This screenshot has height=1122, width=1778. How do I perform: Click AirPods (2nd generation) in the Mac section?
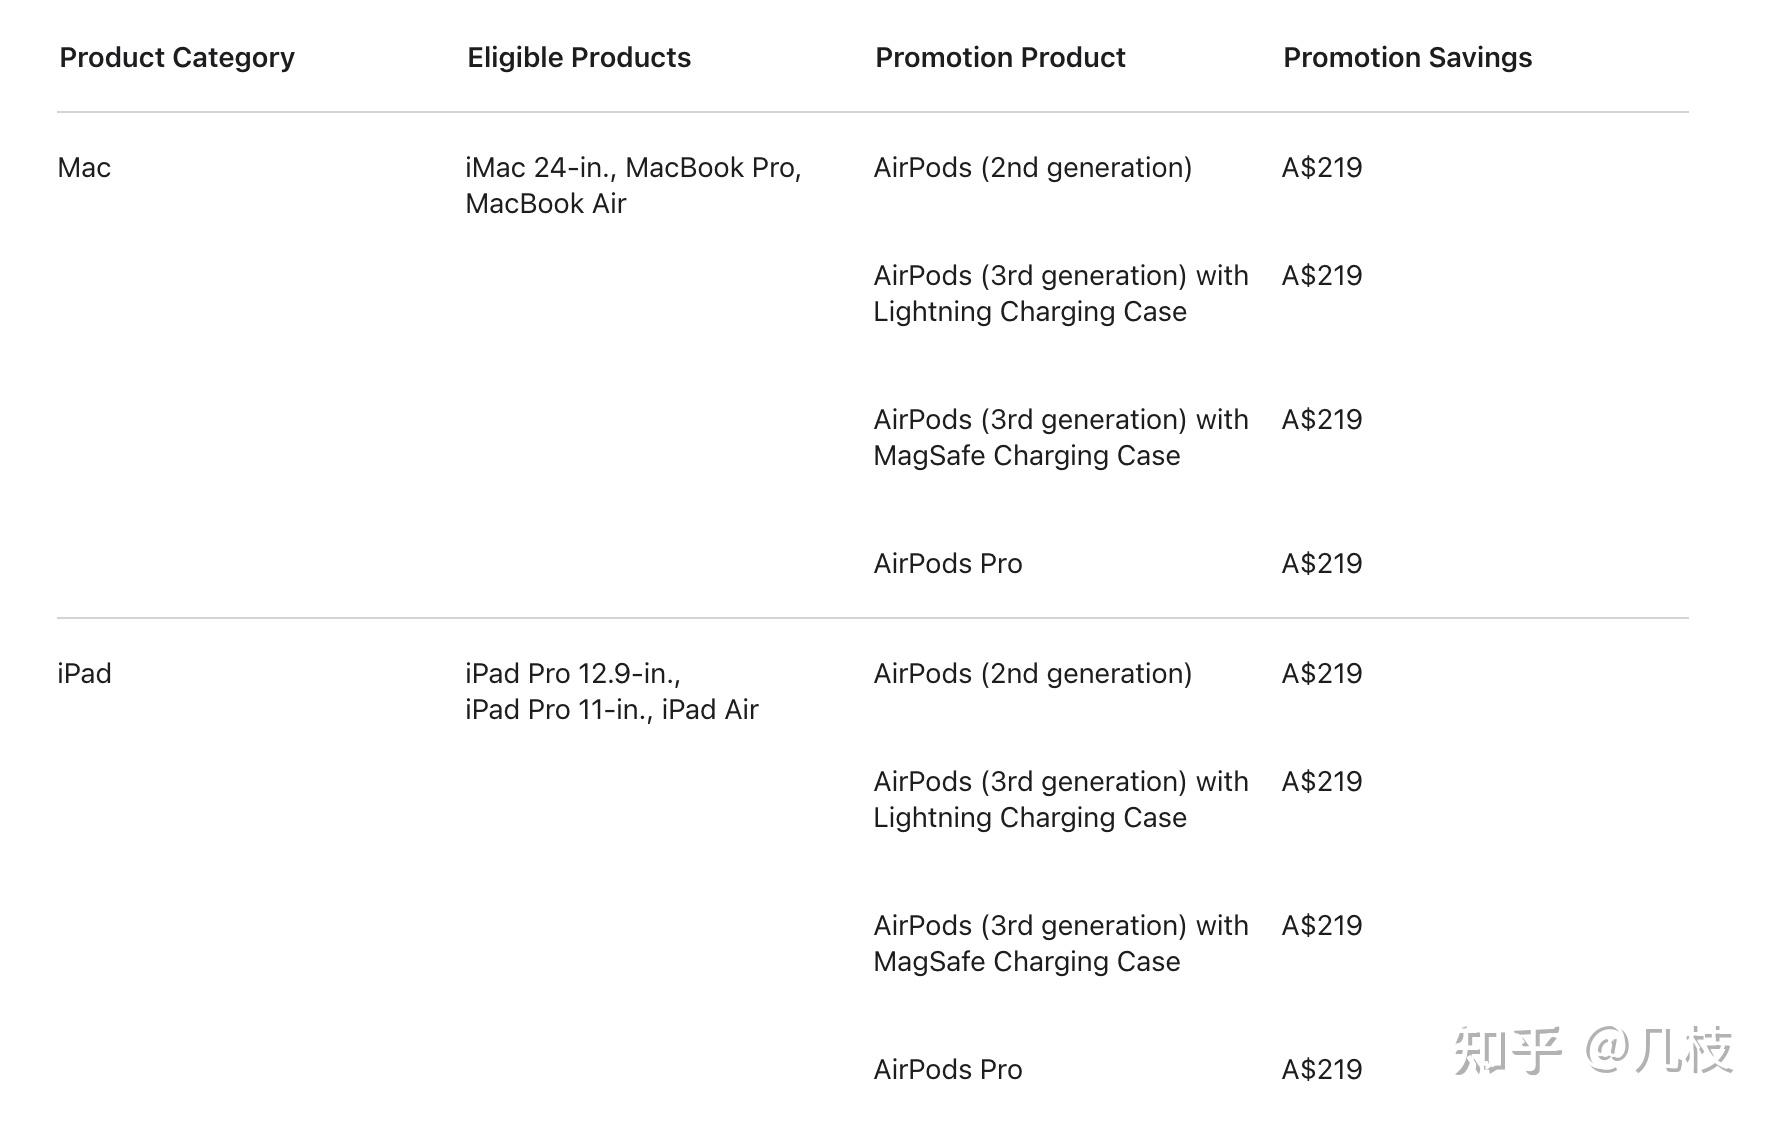[1032, 168]
